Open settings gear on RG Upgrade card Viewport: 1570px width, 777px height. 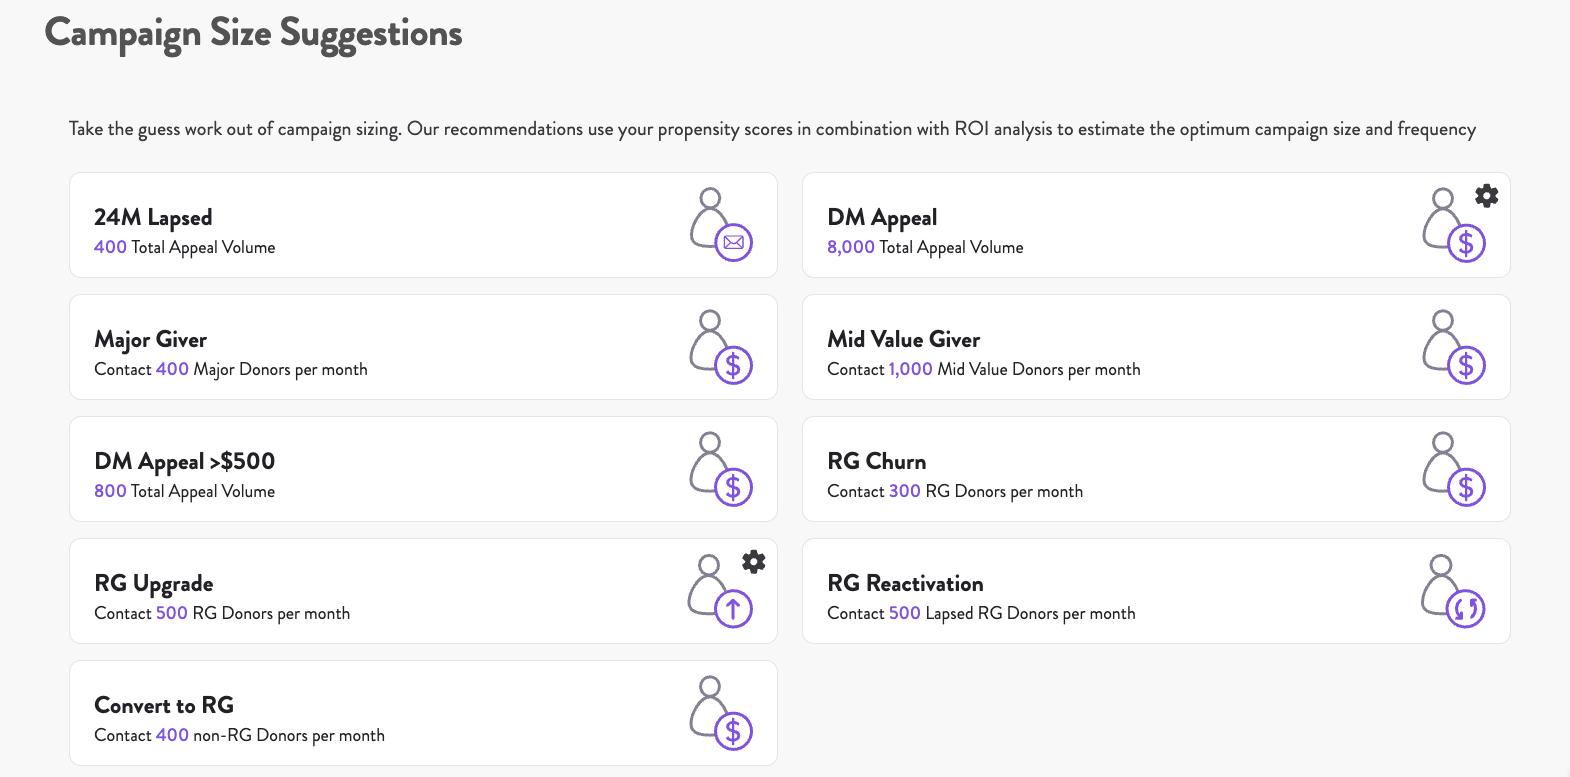click(x=754, y=562)
